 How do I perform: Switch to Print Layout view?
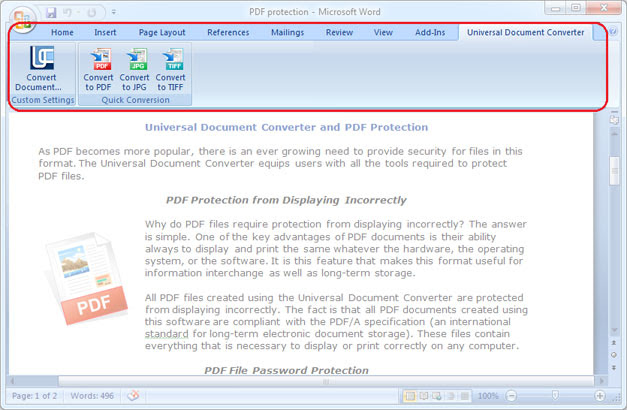pos(410,396)
